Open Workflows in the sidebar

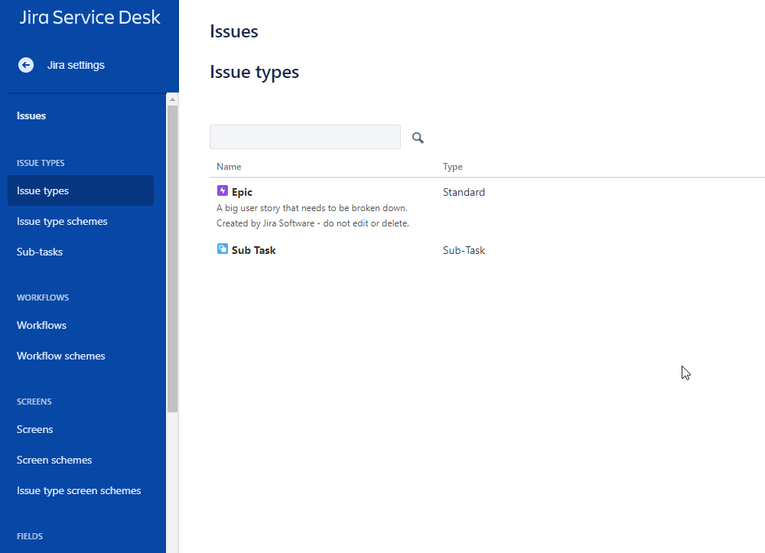(x=41, y=325)
